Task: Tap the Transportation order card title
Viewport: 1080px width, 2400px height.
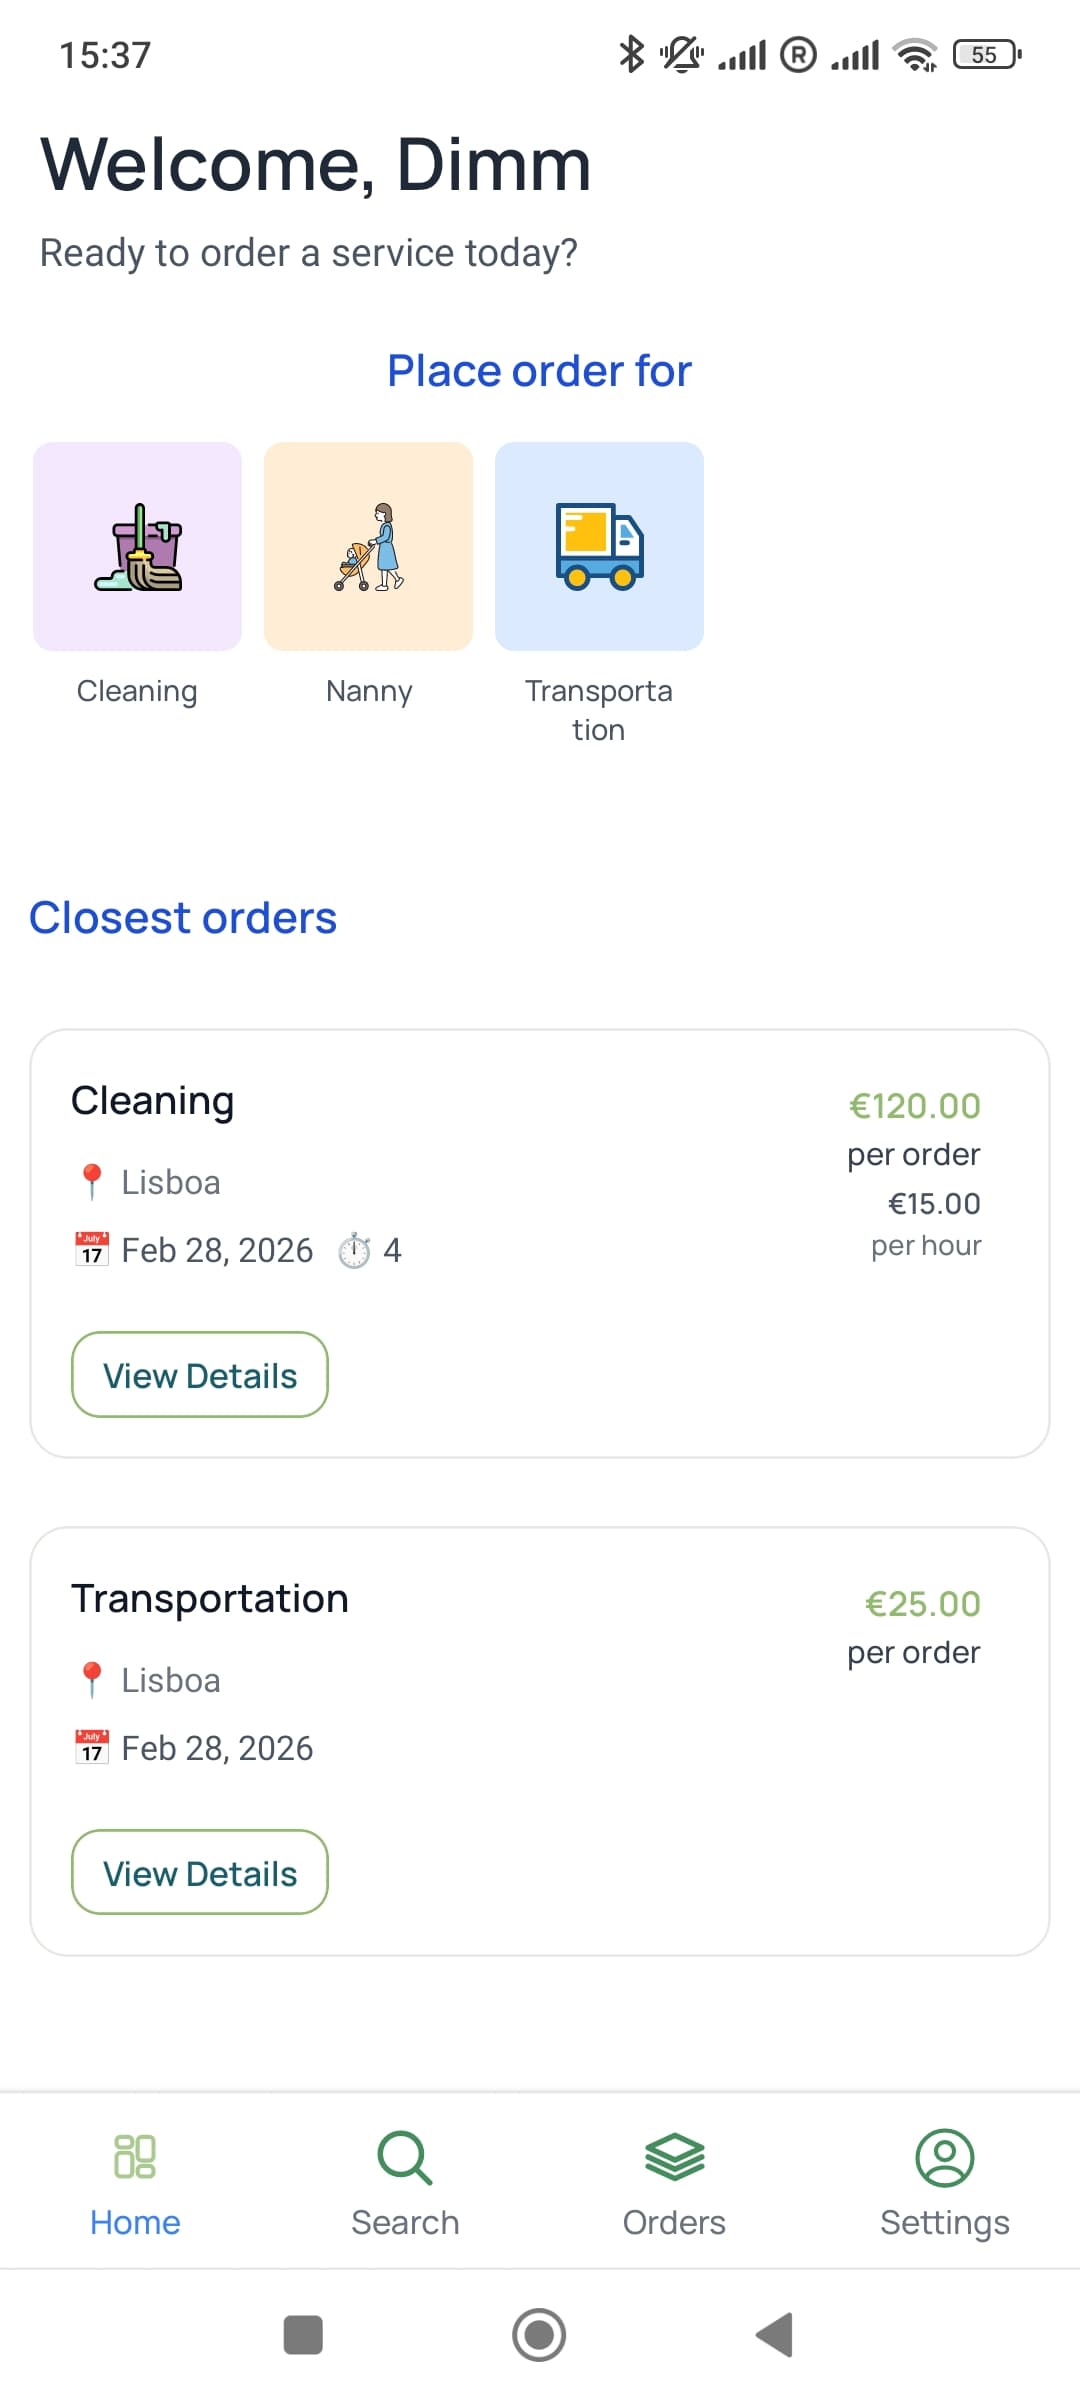Action: tap(210, 1599)
